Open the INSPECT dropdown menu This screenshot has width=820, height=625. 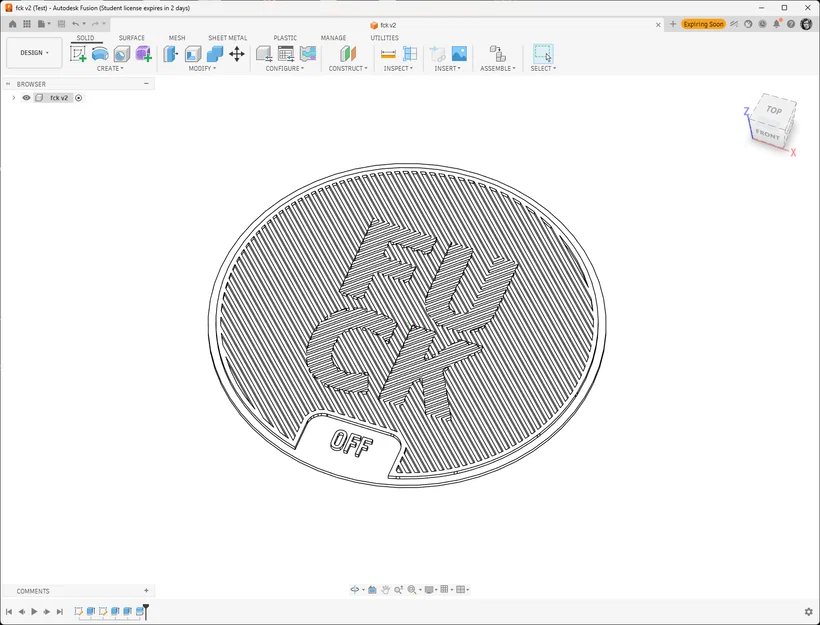398,69
